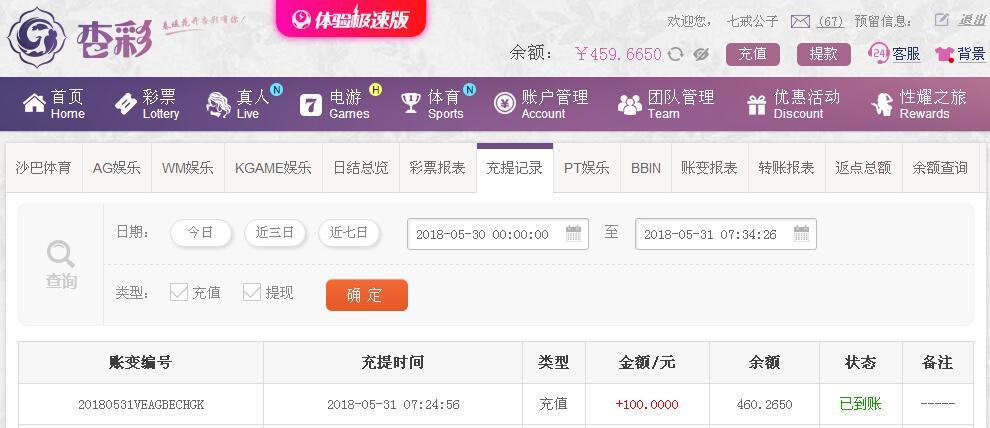This screenshot has width=990, height=428.
Task: Select the 近七日 date filter
Action: tap(349, 233)
